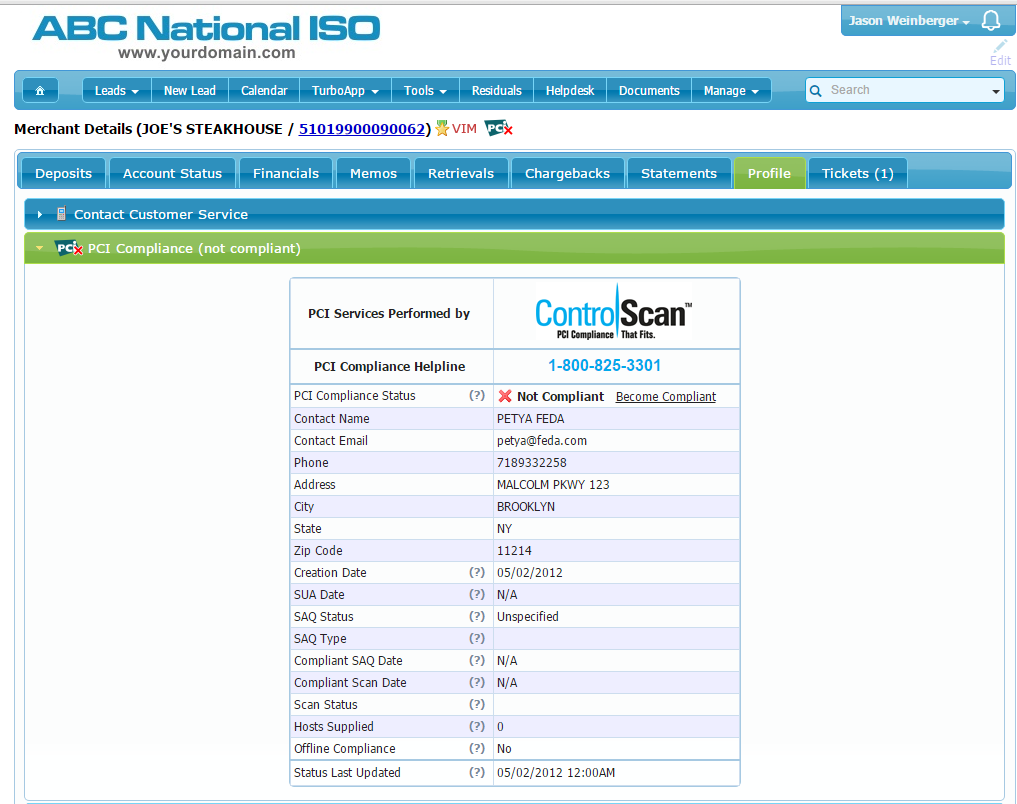Show help for Offline Compliance
Image resolution: width=1017 pixels, height=804 pixels.
pos(477,748)
